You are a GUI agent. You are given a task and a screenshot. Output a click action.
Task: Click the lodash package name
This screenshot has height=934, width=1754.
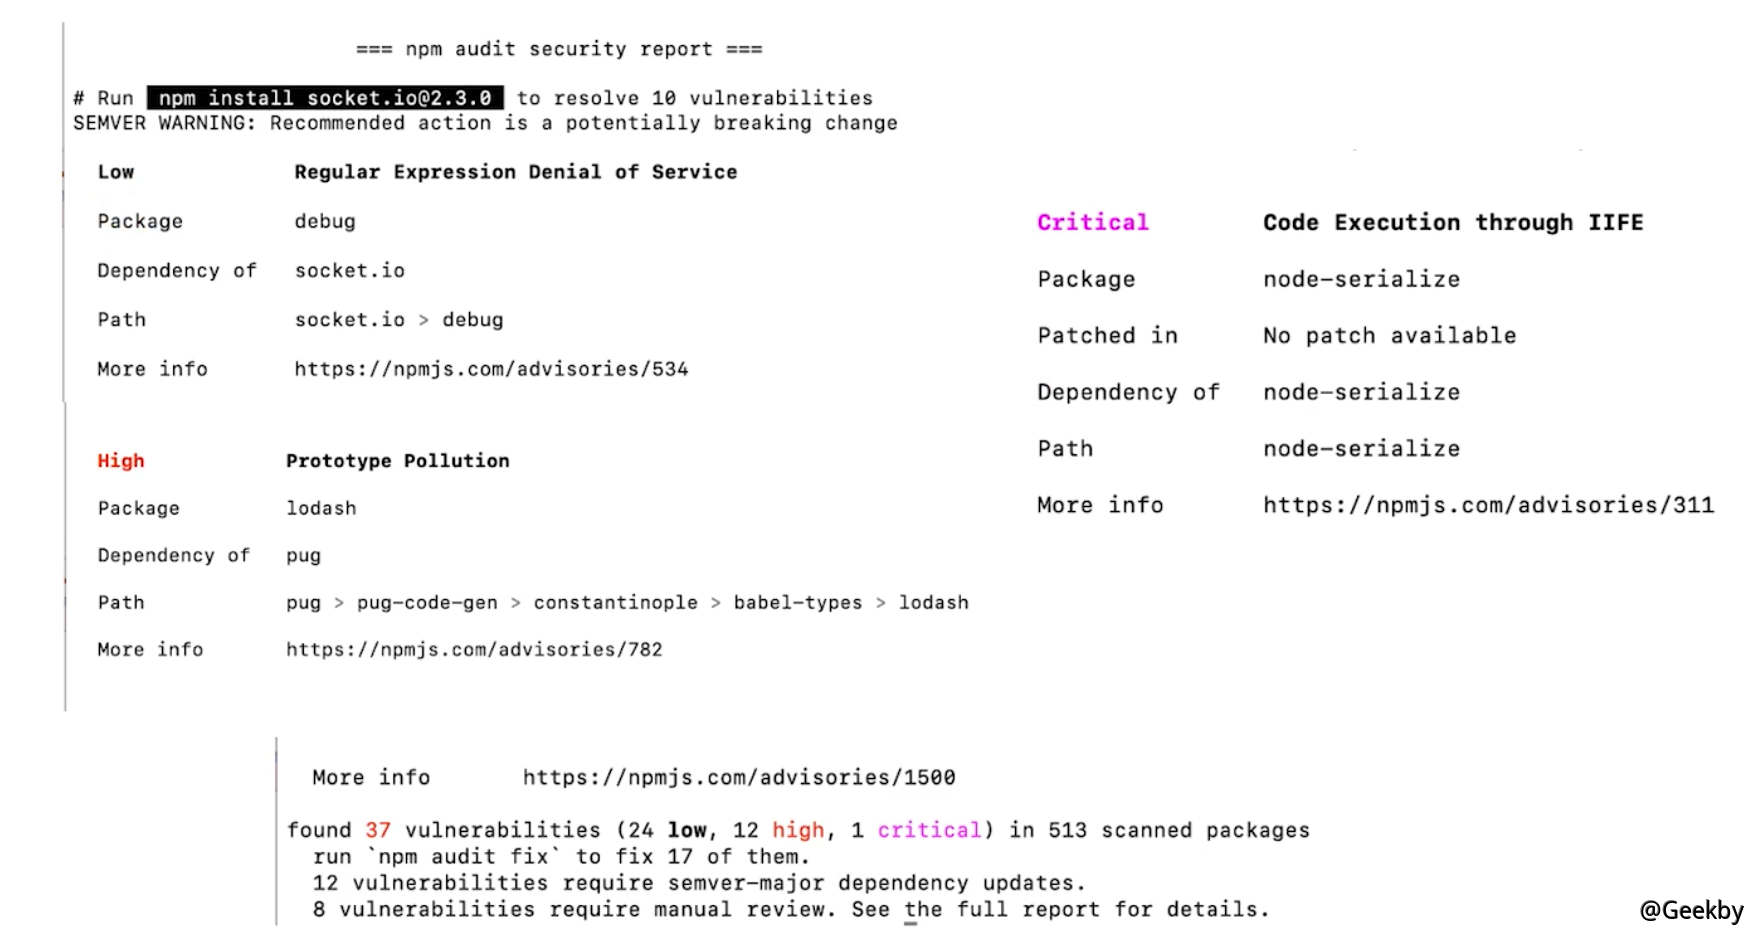[321, 508]
